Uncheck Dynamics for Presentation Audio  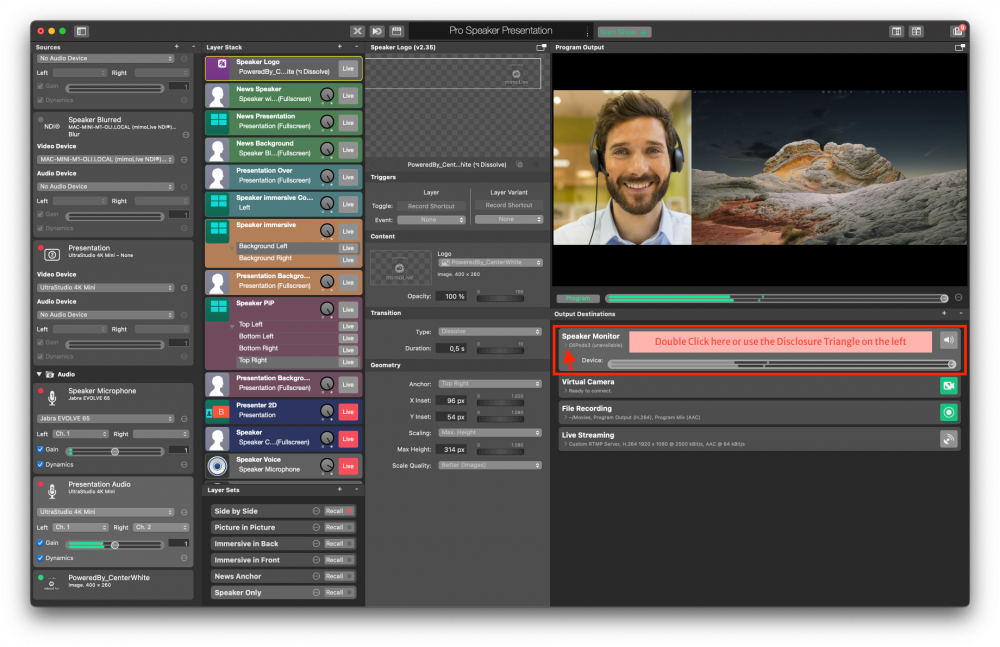tap(40, 558)
